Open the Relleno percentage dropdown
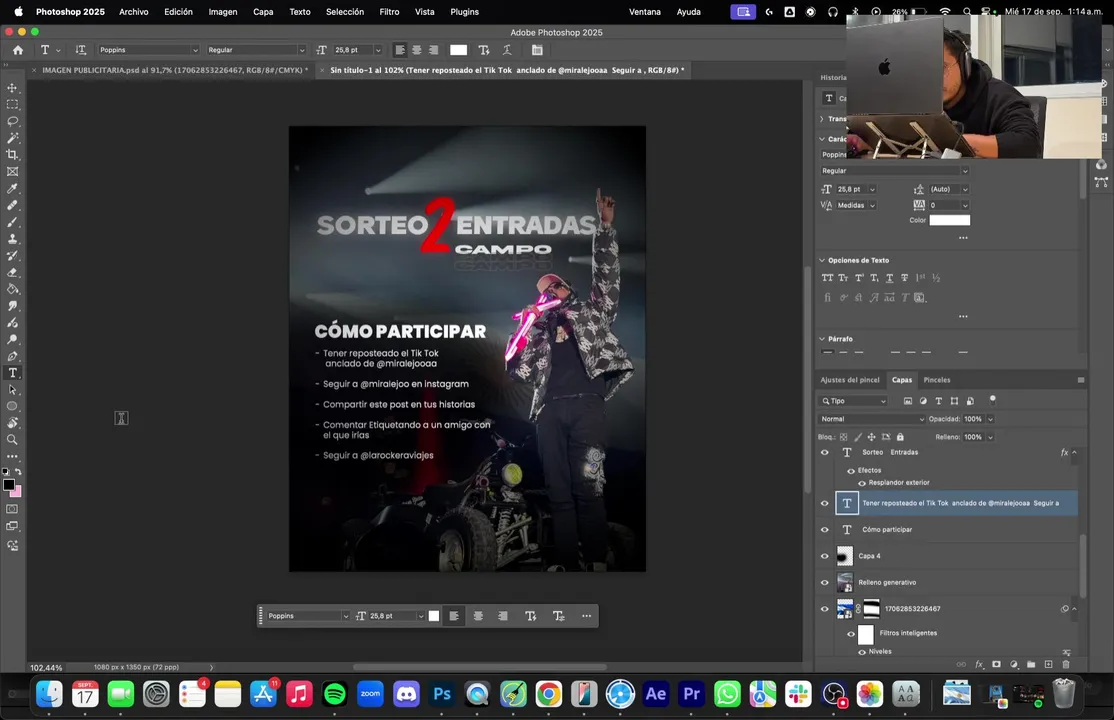This screenshot has height=720, width=1114. coord(990,437)
